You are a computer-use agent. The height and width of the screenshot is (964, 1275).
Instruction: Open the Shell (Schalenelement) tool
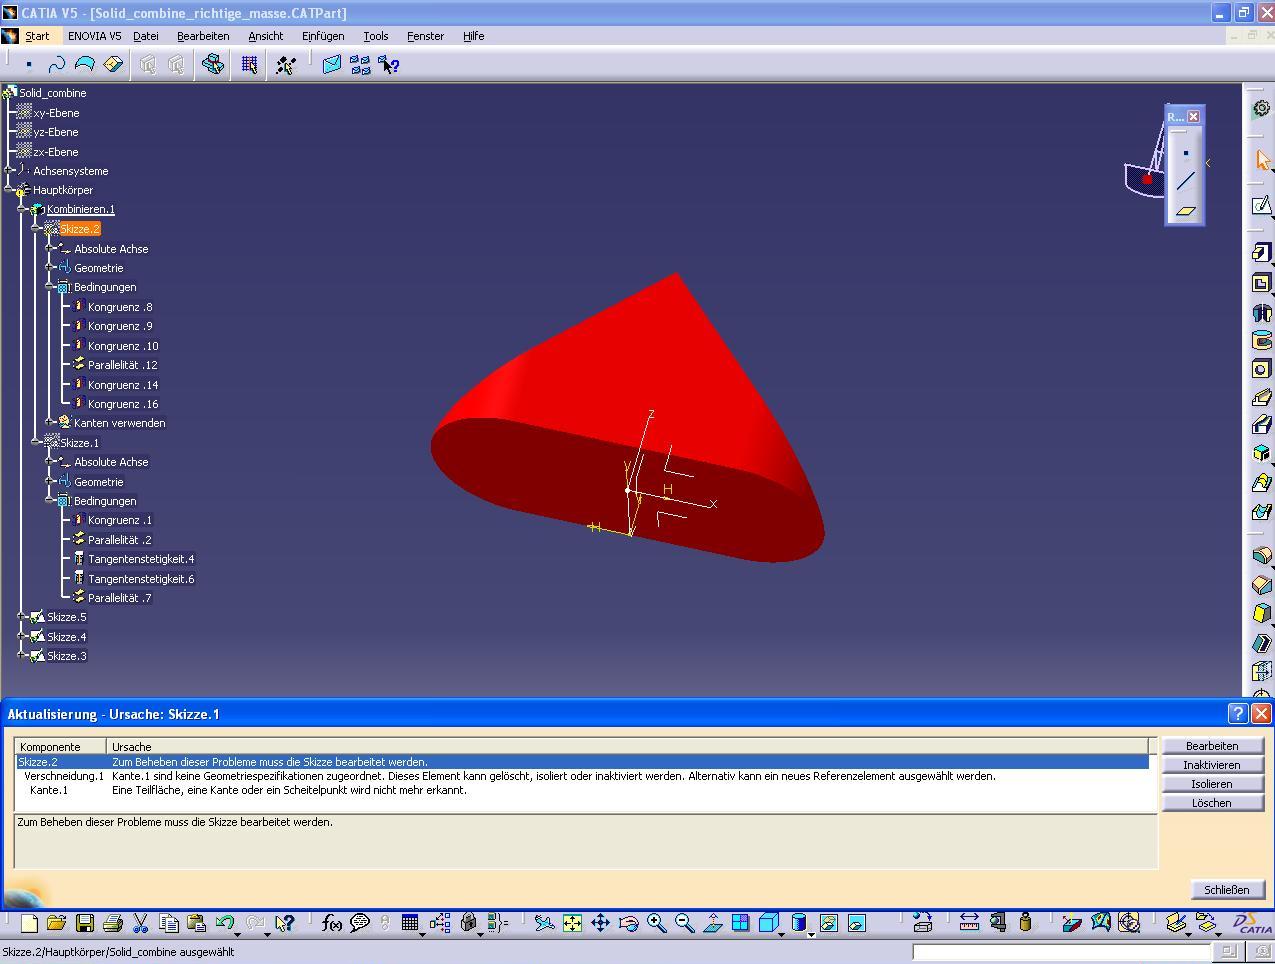pyautogui.click(x=1261, y=643)
